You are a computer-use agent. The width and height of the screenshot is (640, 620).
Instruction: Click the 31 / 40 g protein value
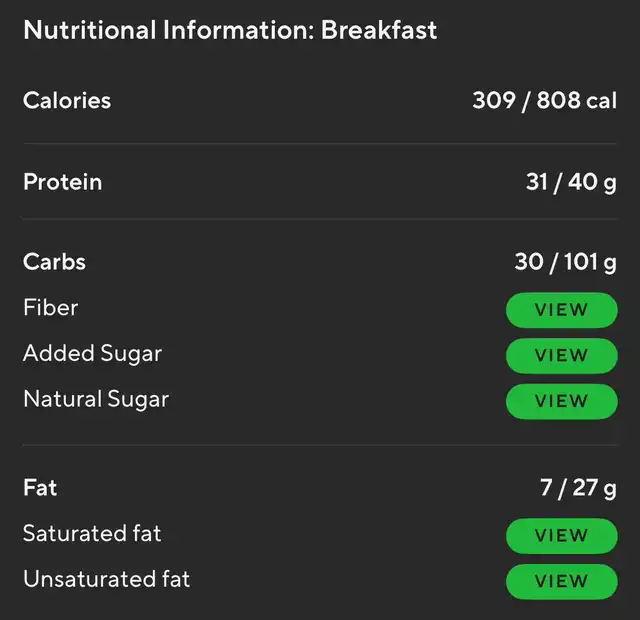tap(571, 182)
